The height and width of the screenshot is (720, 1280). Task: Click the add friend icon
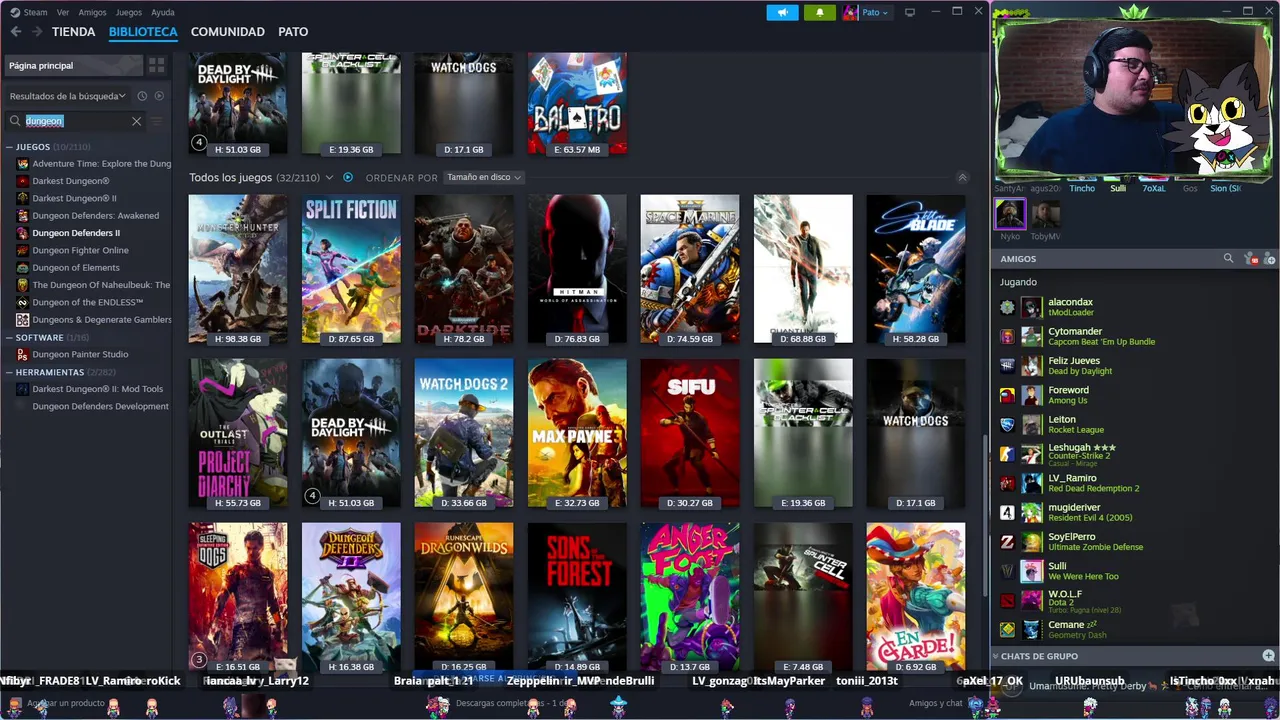pyautogui.click(x=1270, y=259)
